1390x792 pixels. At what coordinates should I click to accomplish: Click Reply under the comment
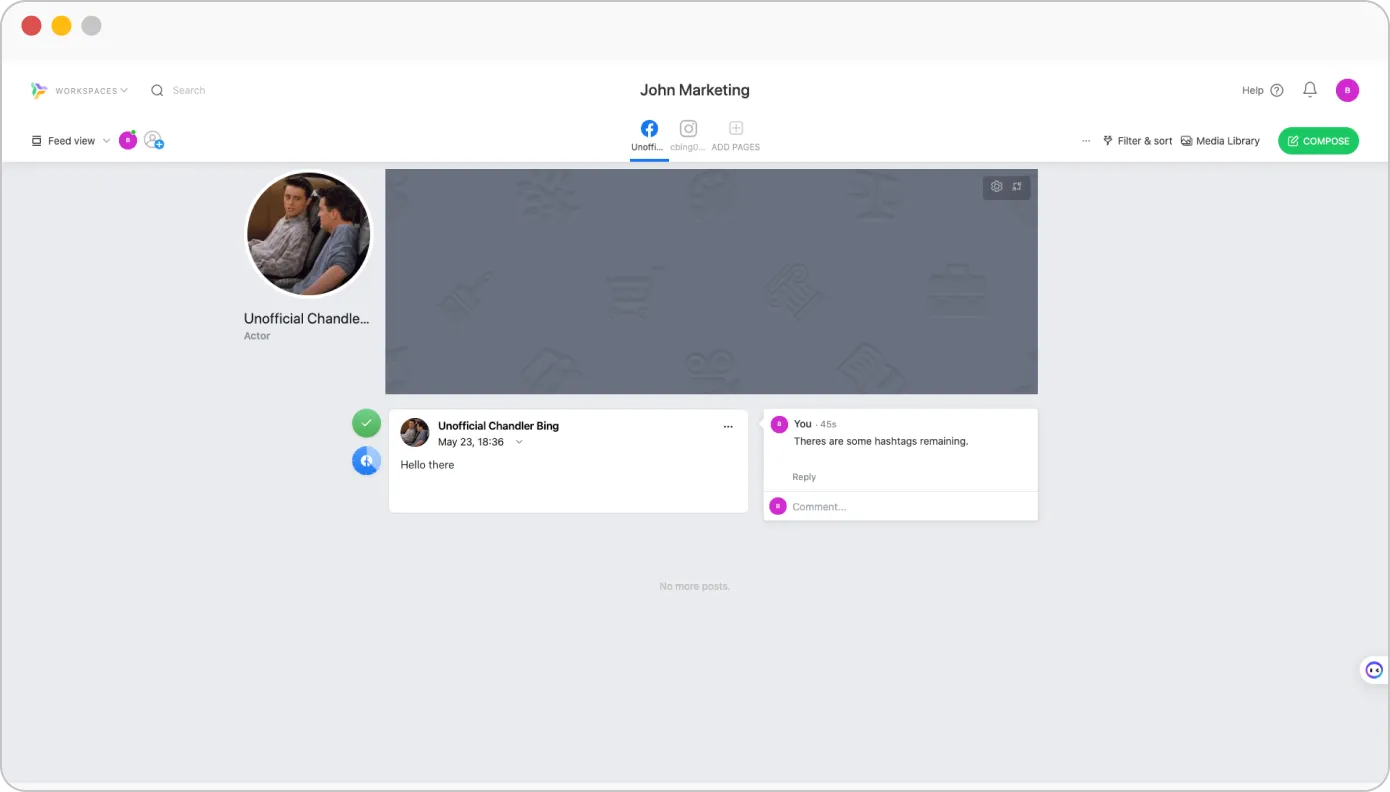coord(804,477)
